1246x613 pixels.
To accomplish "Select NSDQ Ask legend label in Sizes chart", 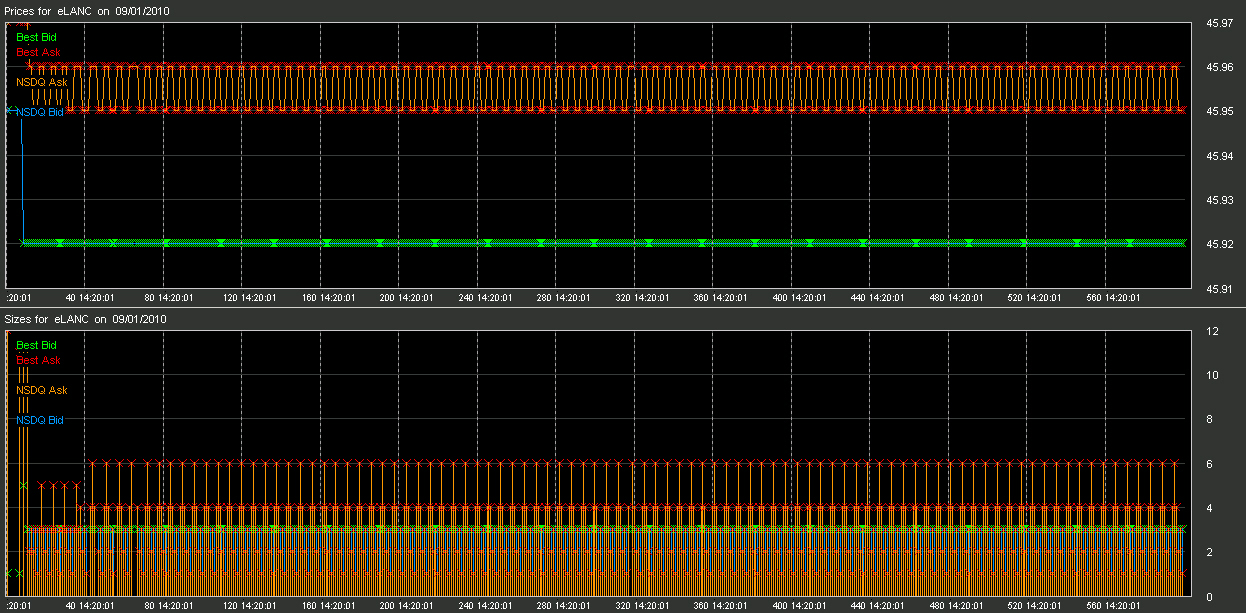I will [41, 390].
